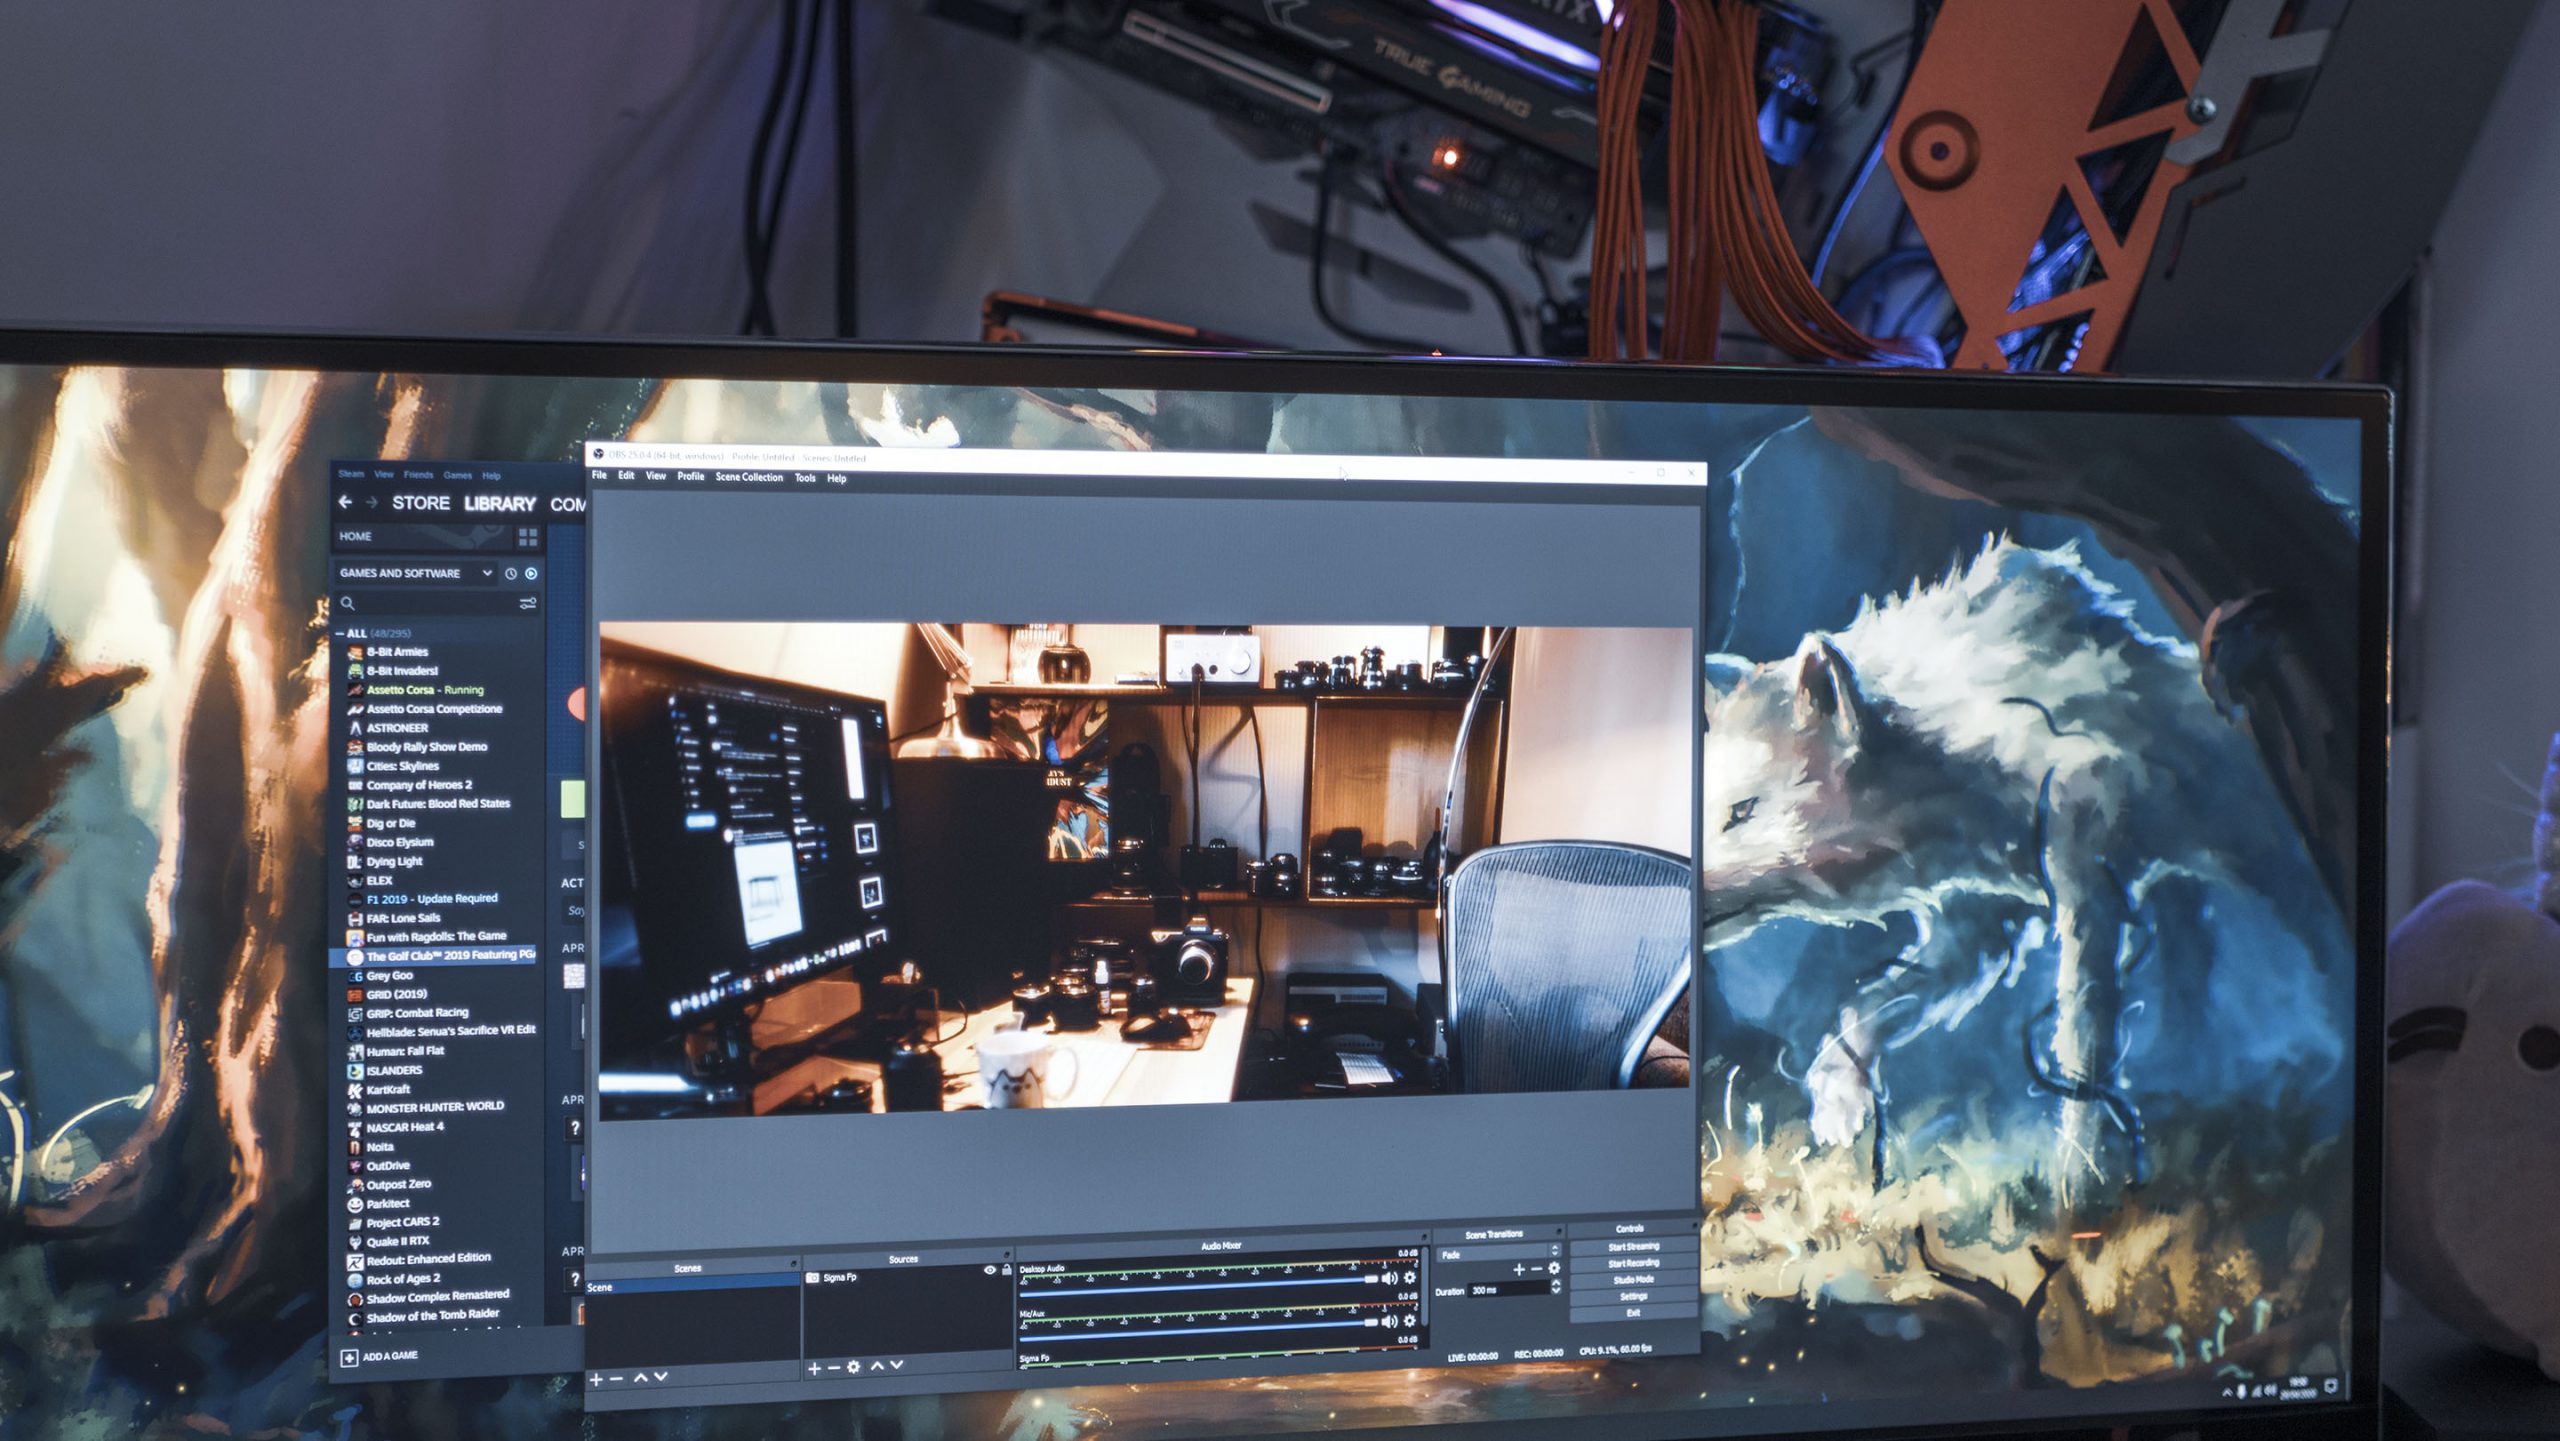This screenshot has width=2560, height=1441.
Task: Increase transition duration stepper
Action: 1556,1284
